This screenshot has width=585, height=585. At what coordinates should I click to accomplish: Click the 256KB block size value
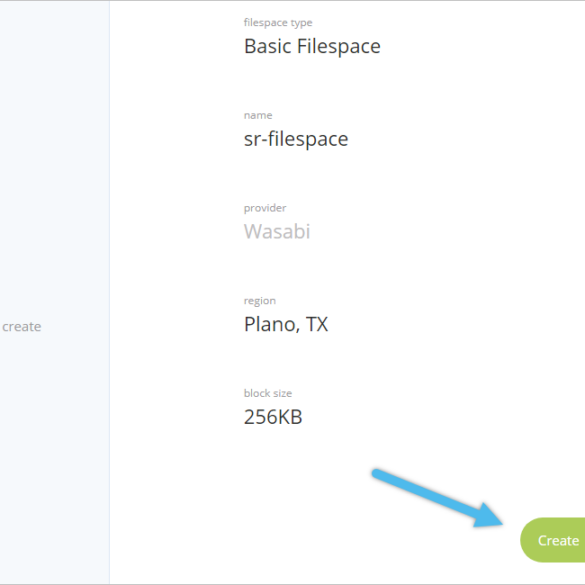[273, 417]
